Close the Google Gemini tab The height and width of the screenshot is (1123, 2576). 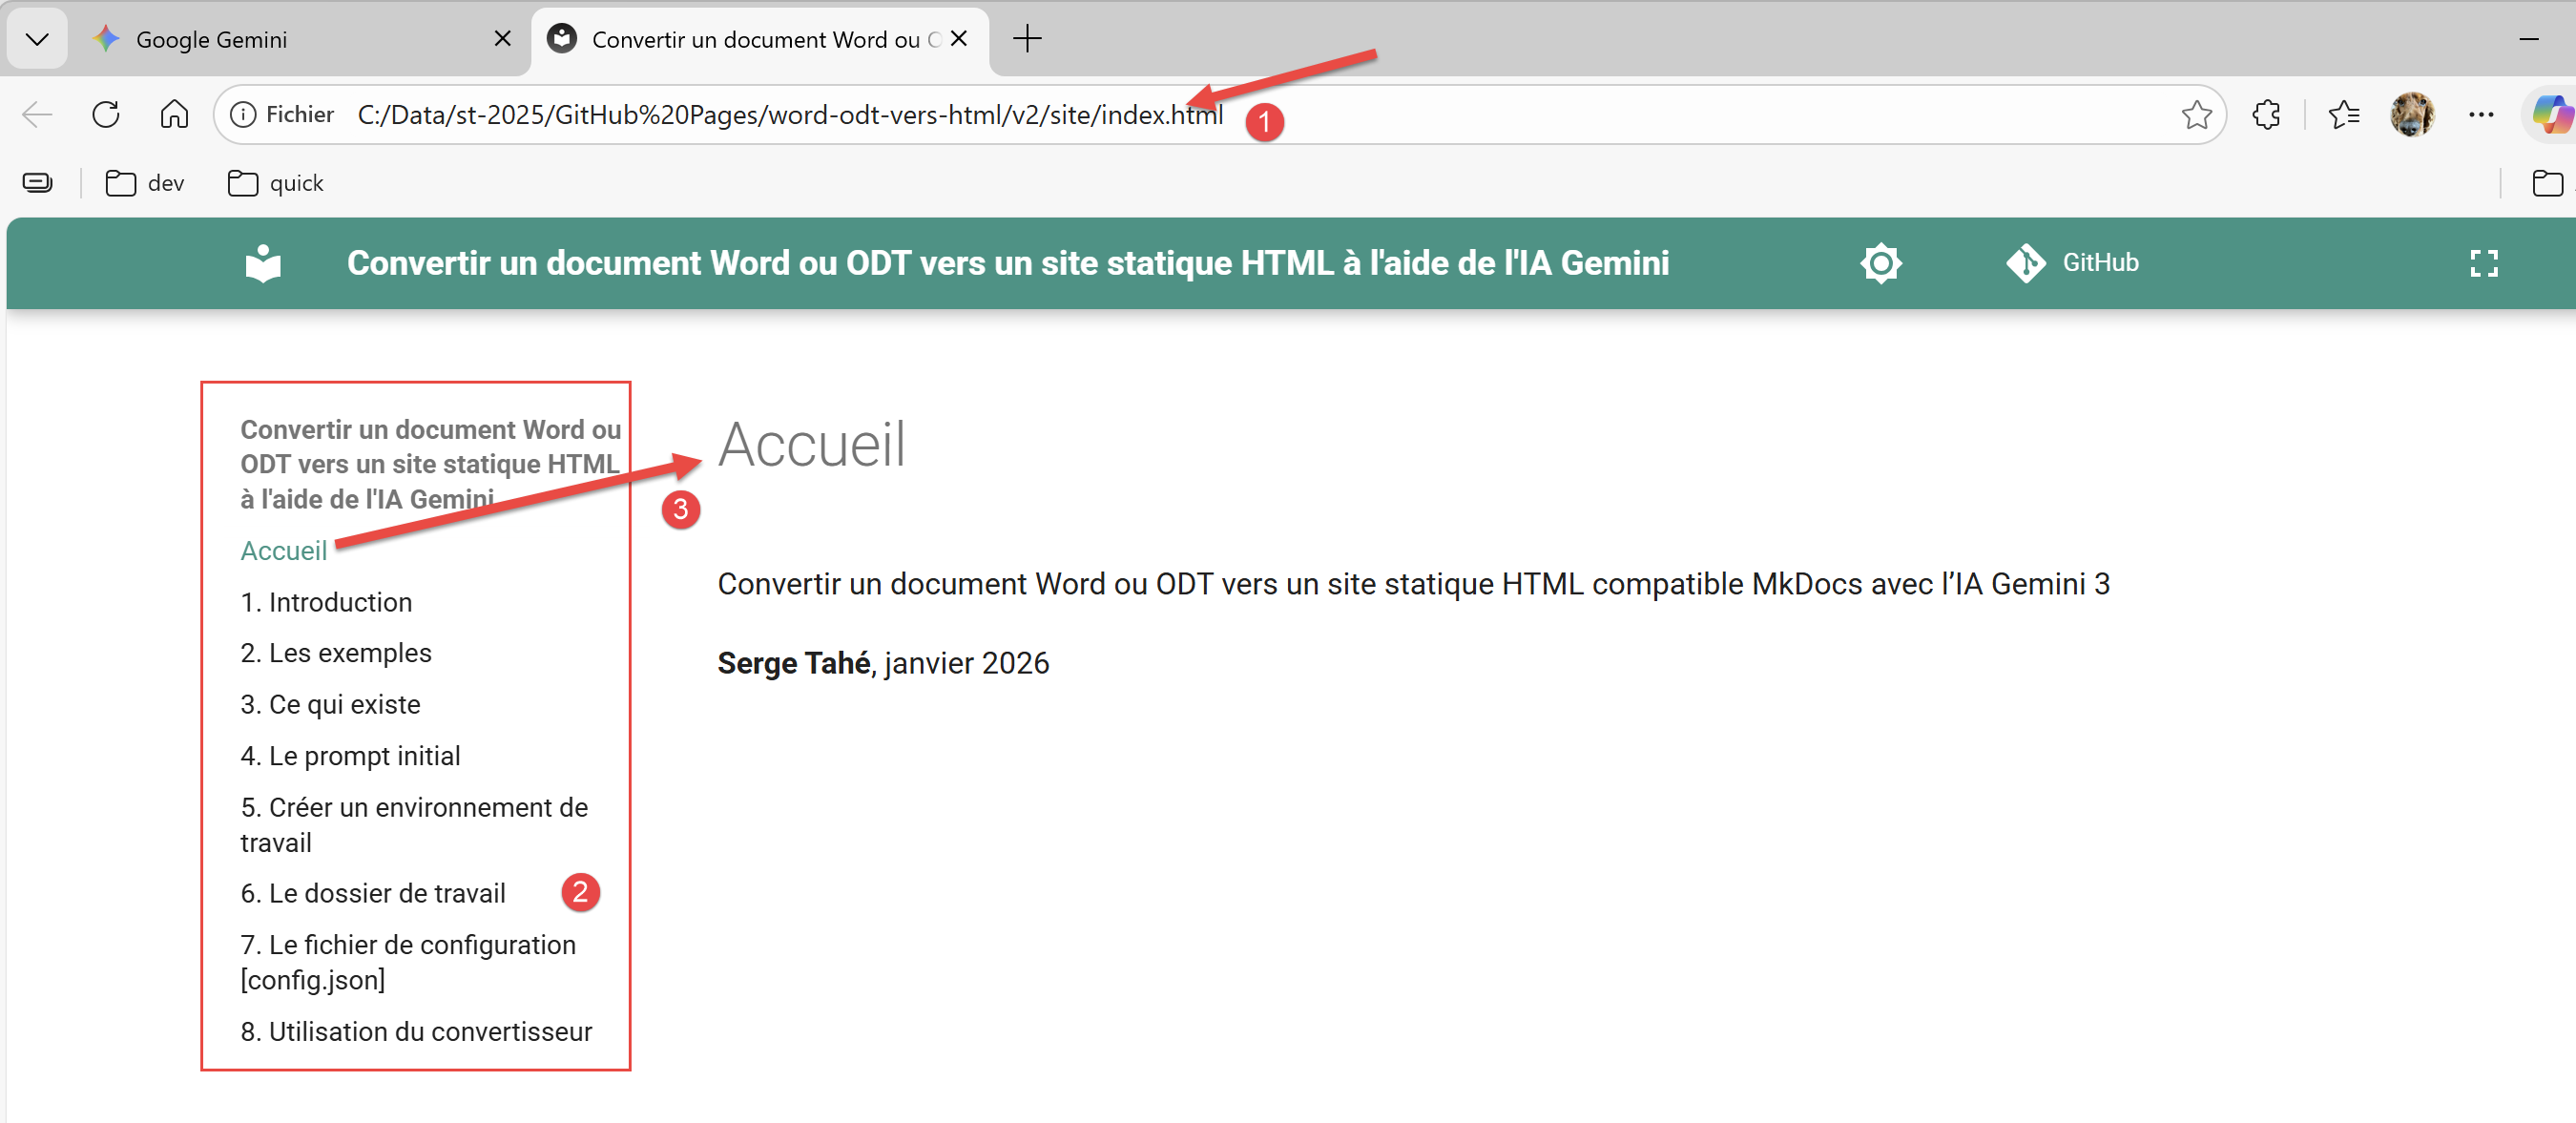502,39
